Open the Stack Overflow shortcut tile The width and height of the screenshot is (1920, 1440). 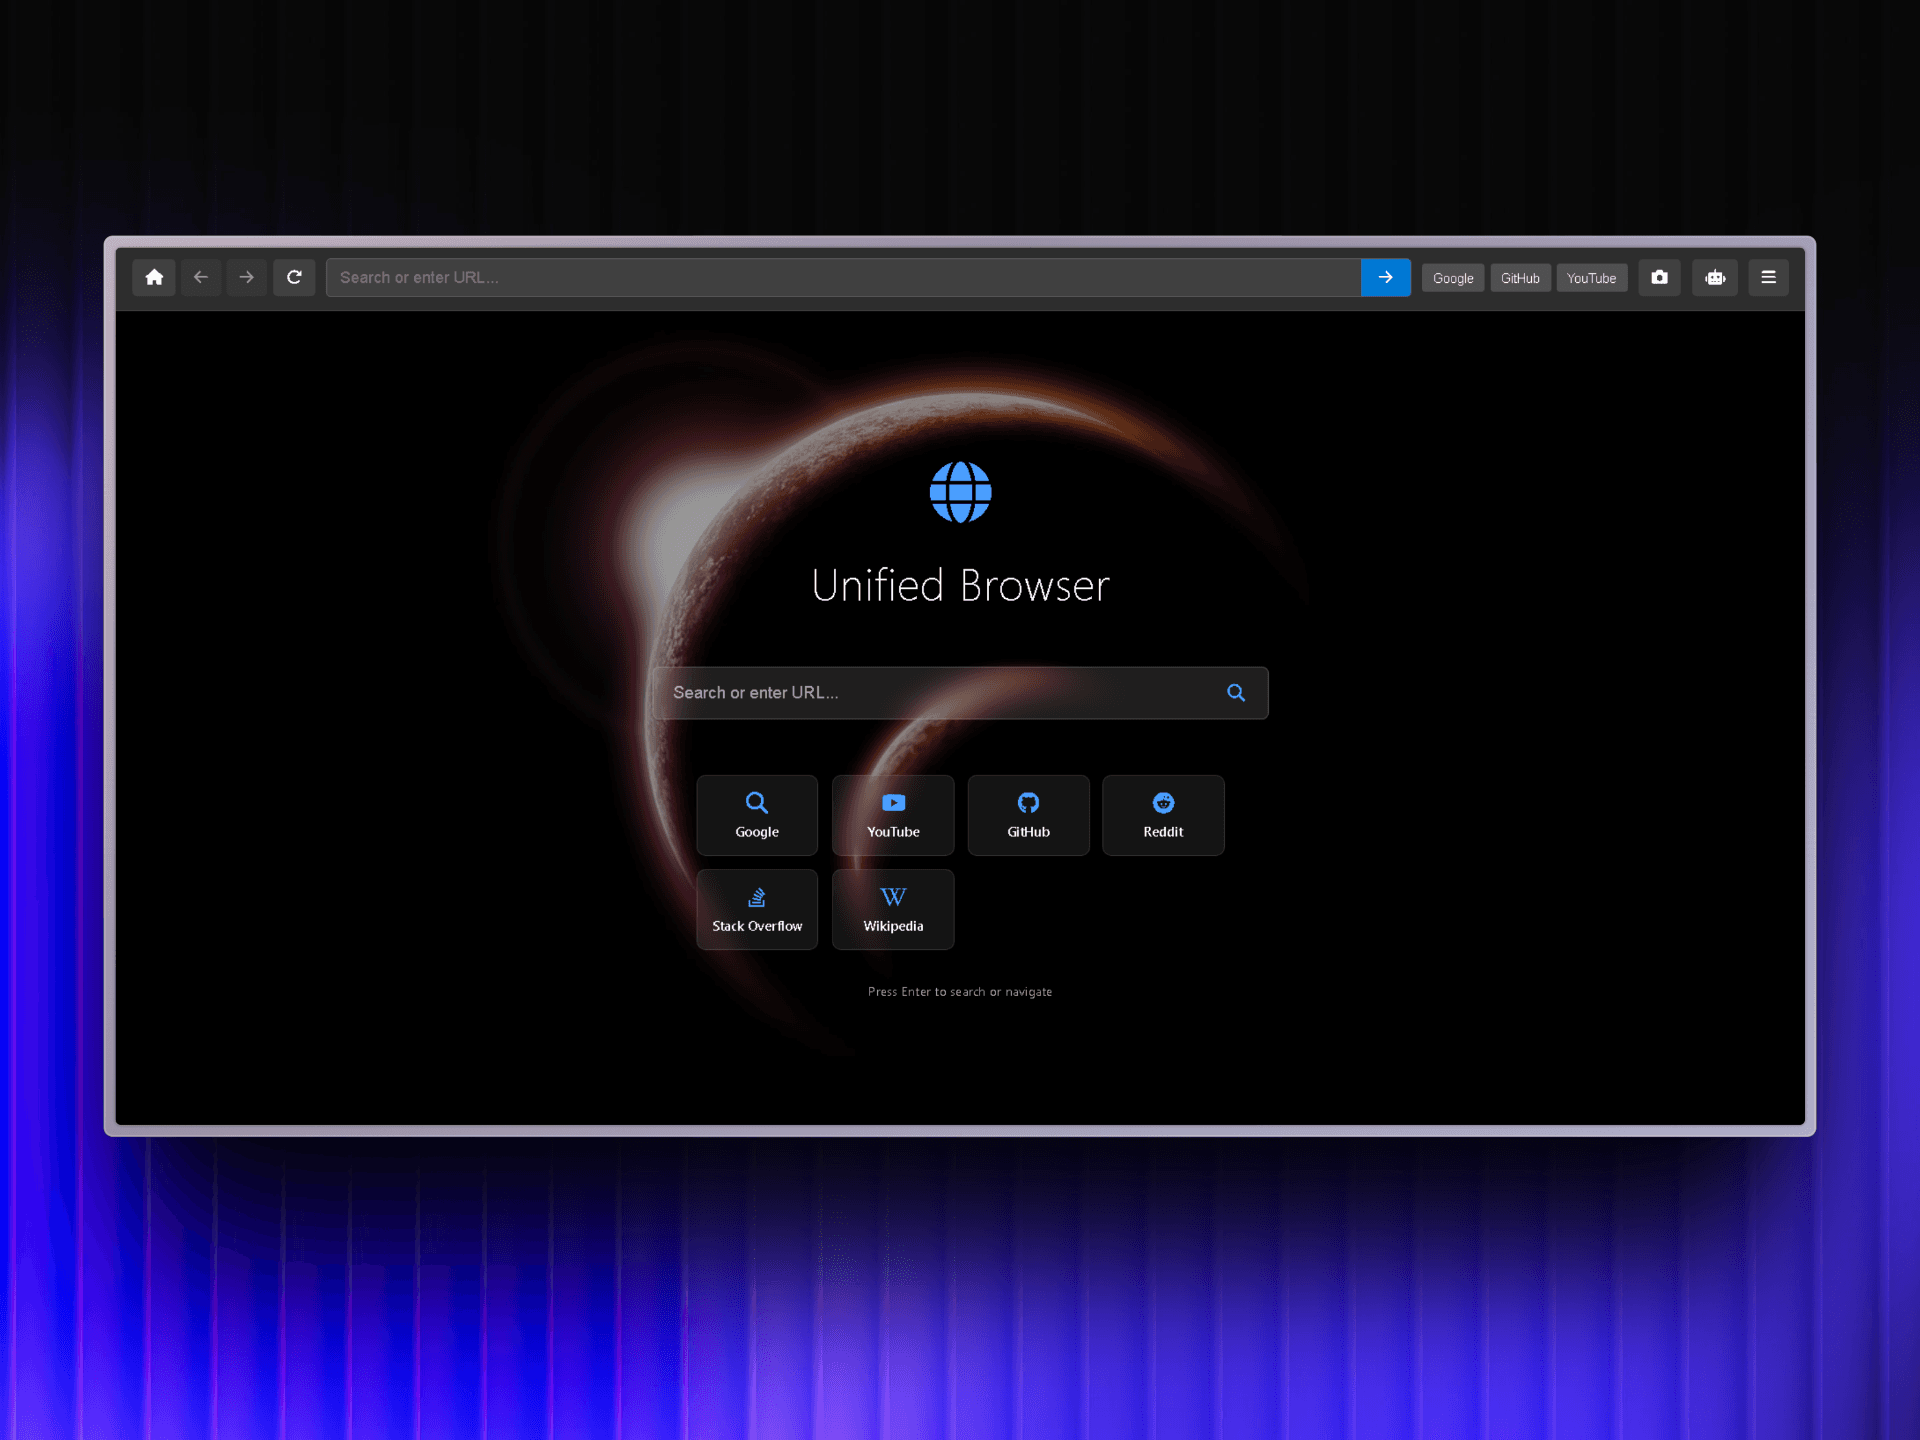pos(757,909)
